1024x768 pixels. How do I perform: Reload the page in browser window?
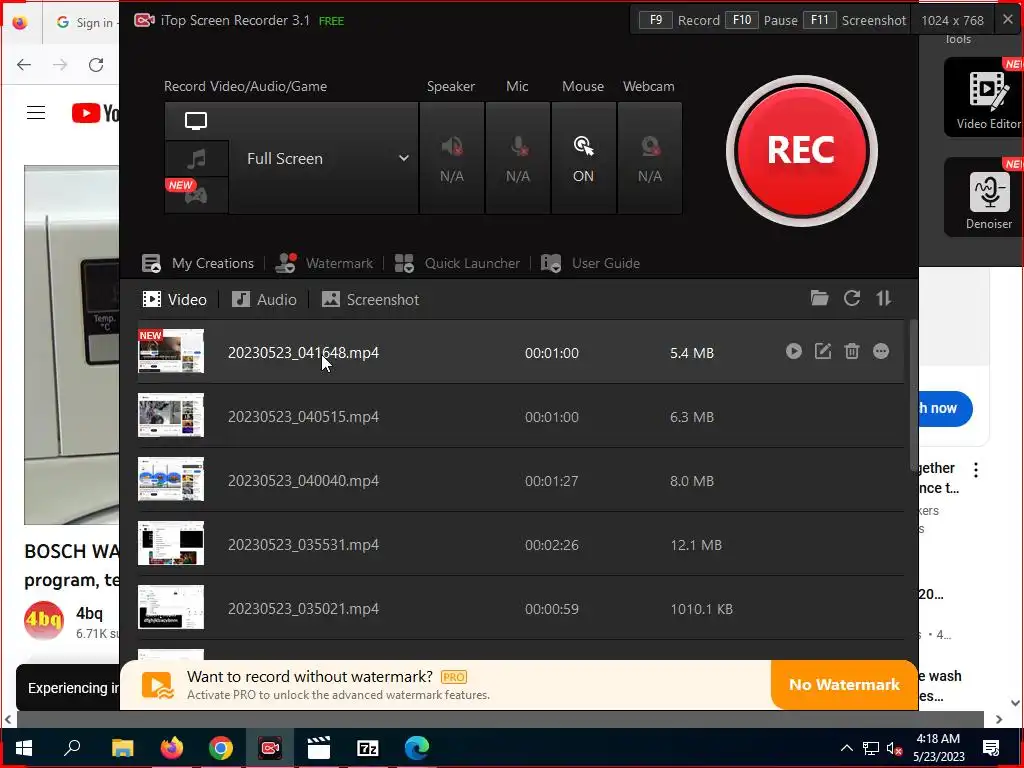tap(96, 65)
